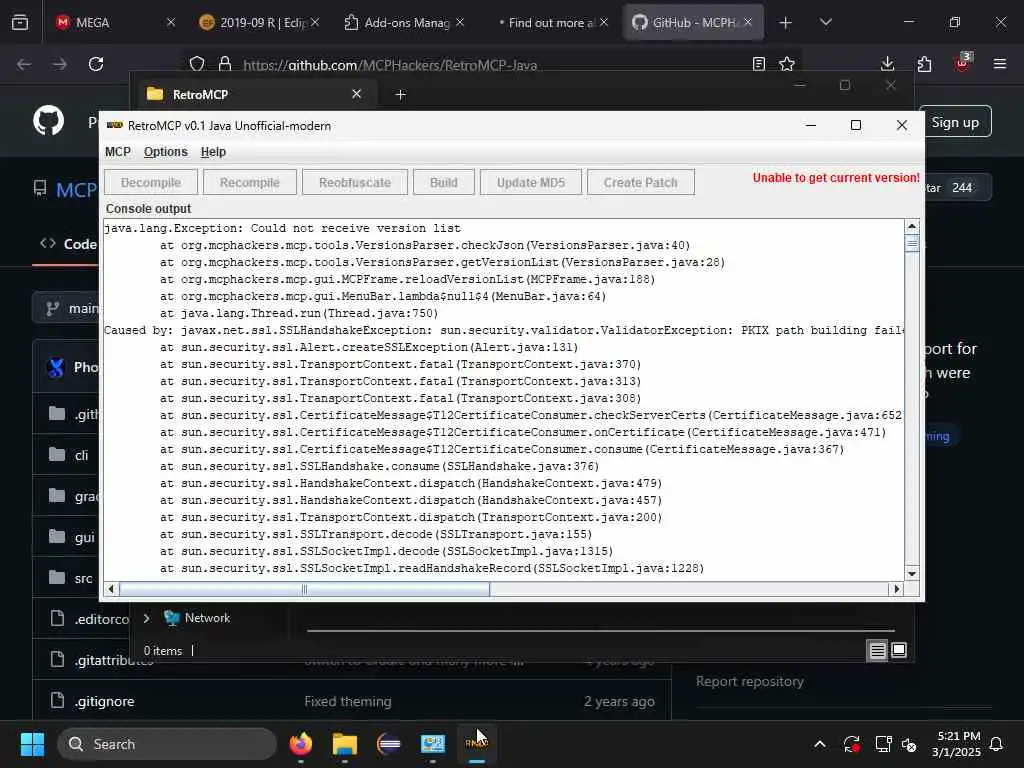The width and height of the screenshot is (1024, 768).
Task: Open Firefox from the taskbar
Action: 301,744
